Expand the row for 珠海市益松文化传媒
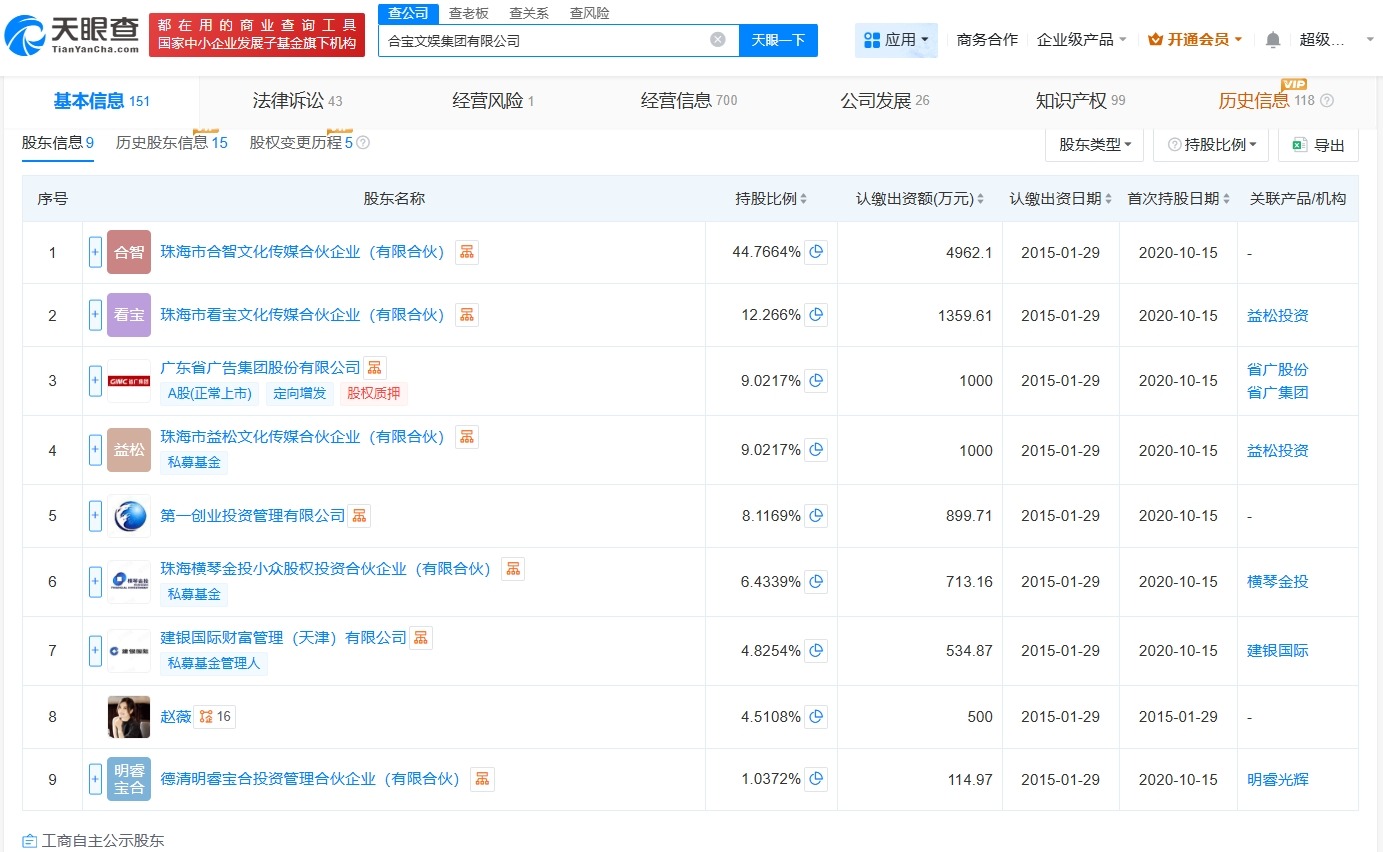The image size is (1383, 852). 94,450
